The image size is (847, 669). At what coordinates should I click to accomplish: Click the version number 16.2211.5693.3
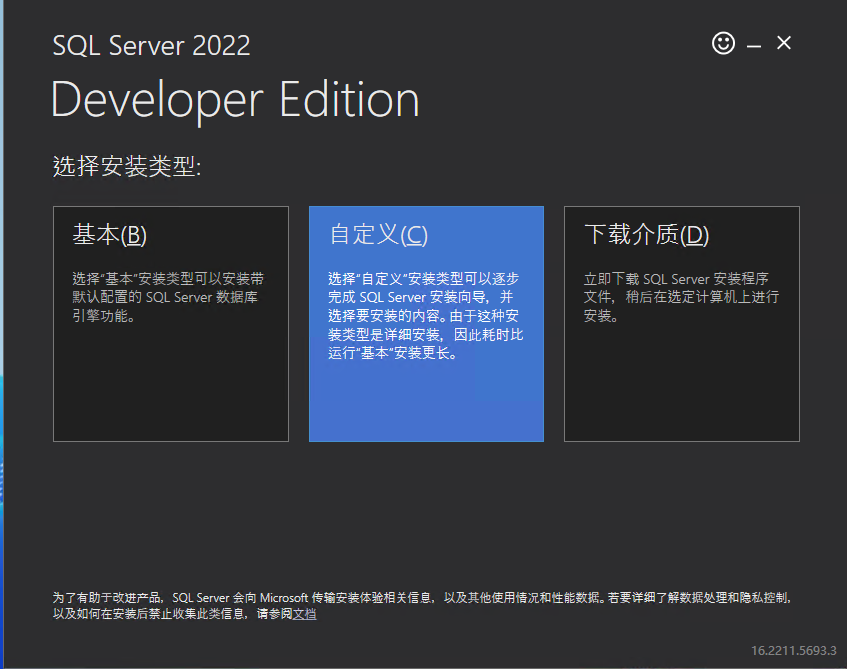pyautogui.click(x=794, y=651)
